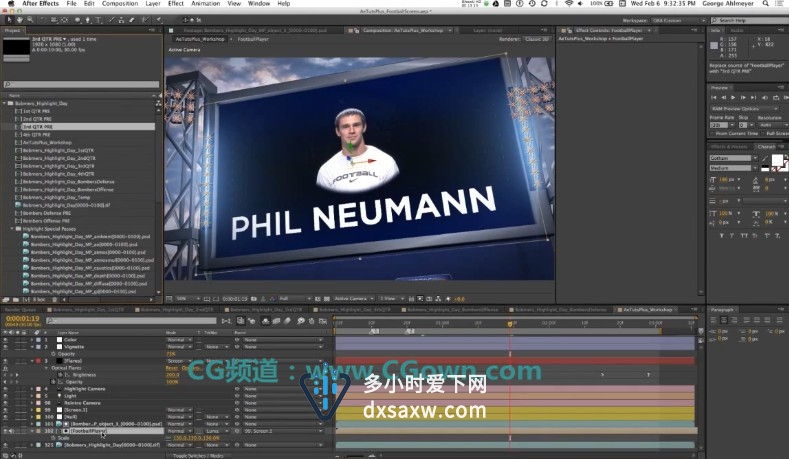The height and width of the screenshot is (459, 789).
Task: Open Spotlight search in macOS menu bar
Action: (765, 4)
